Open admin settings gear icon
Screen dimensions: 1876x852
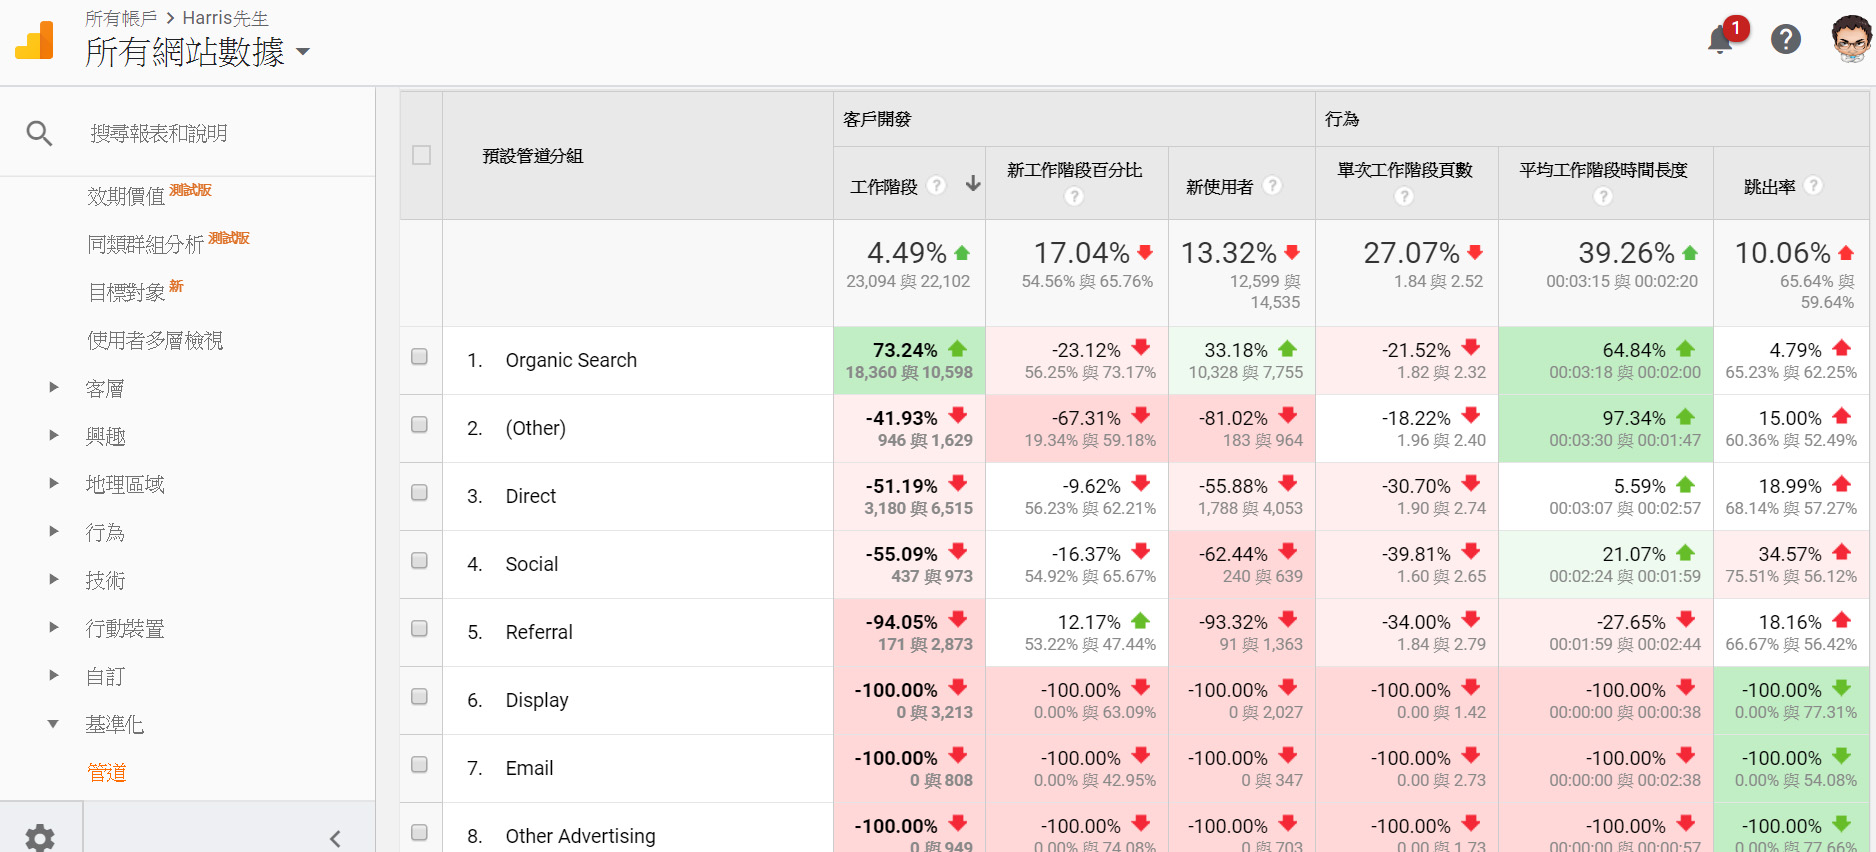pyautogui.click(x=40, y=837)
